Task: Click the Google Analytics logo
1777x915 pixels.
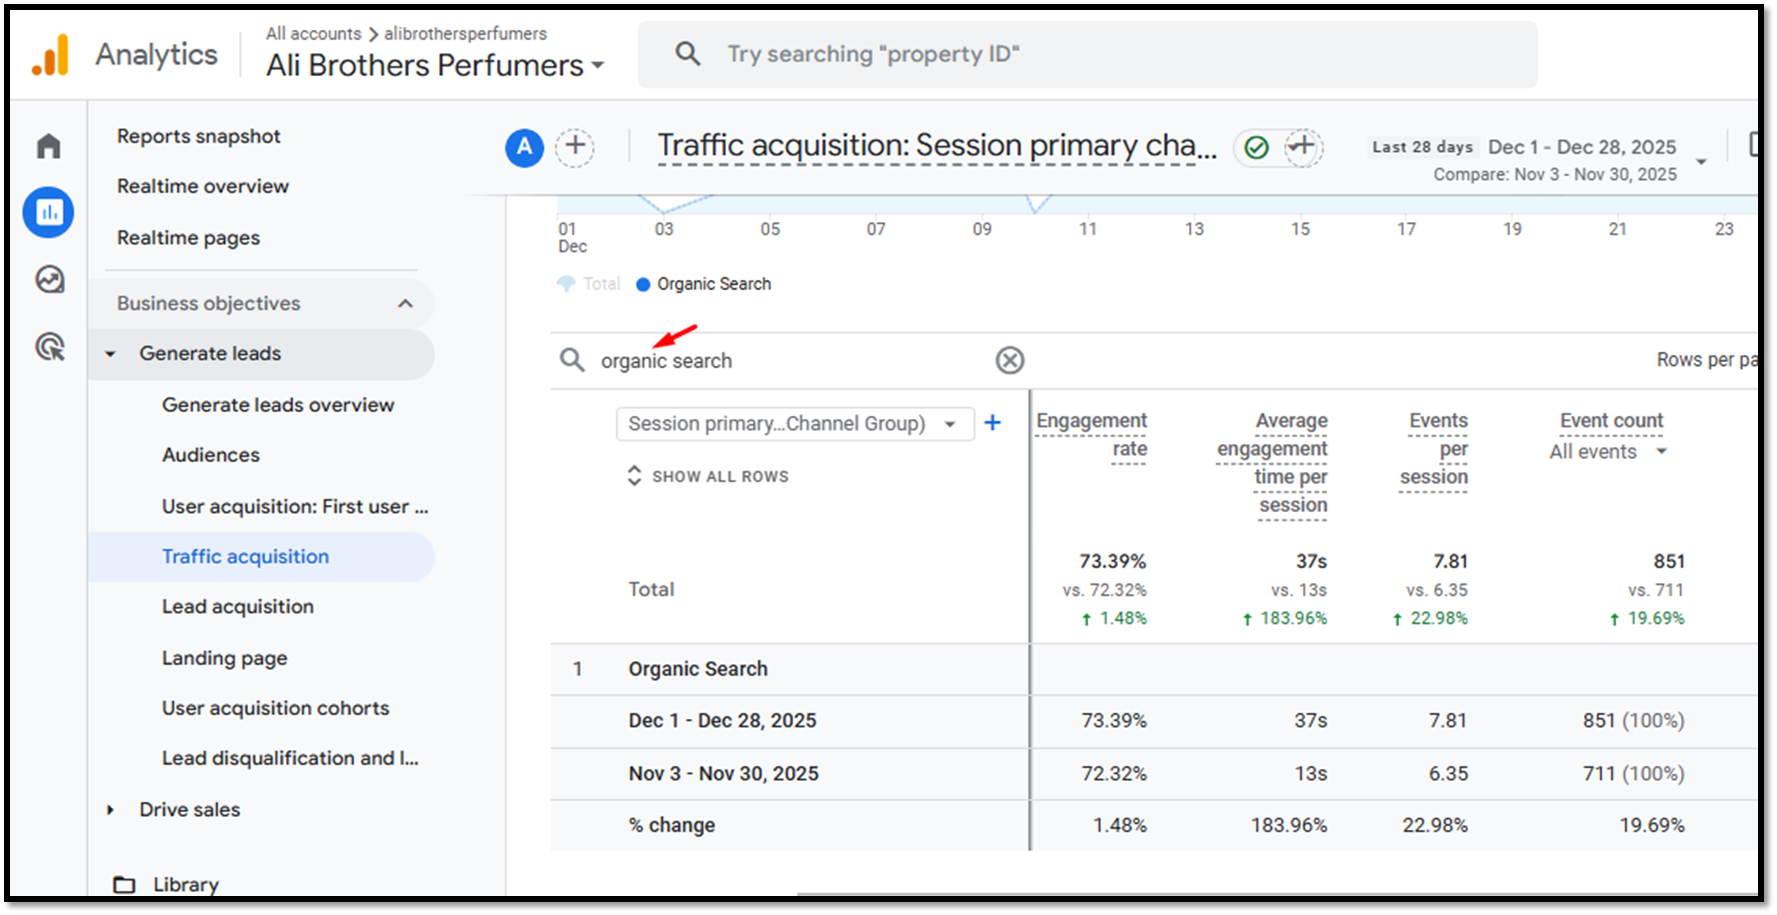Action: [50, 55]
